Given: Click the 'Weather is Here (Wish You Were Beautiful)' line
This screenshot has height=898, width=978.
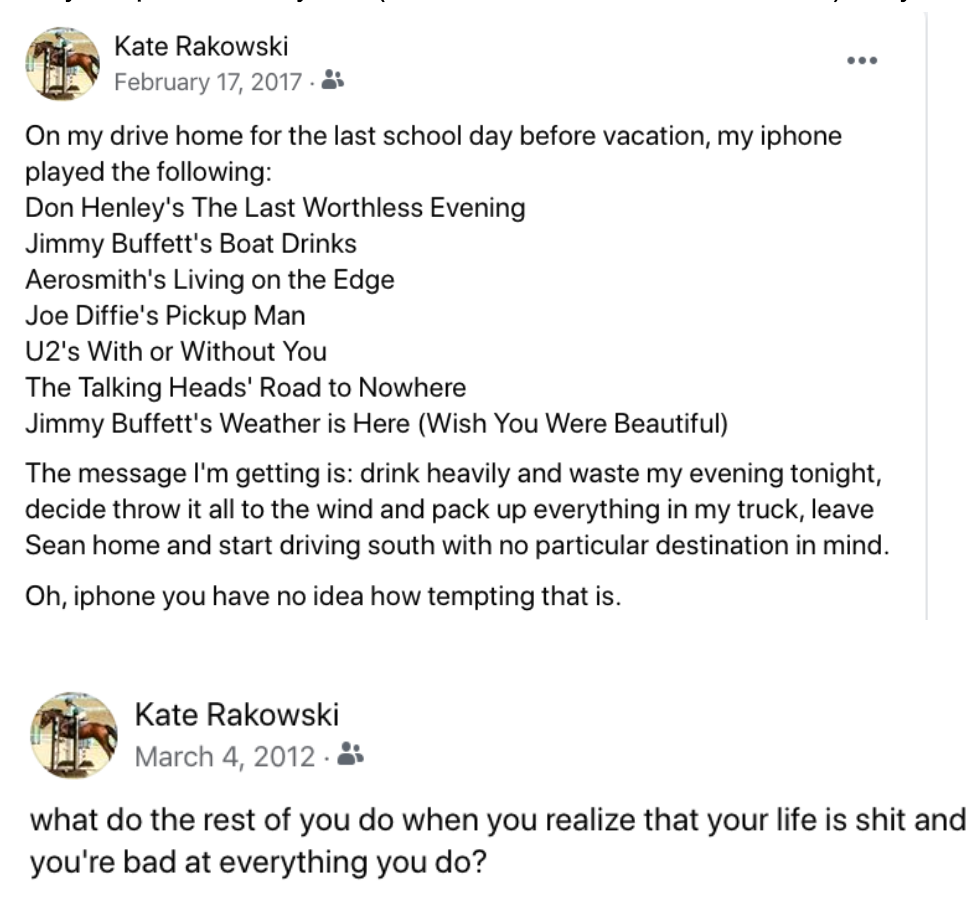Looking at the screenshot, I should (377, 424).
